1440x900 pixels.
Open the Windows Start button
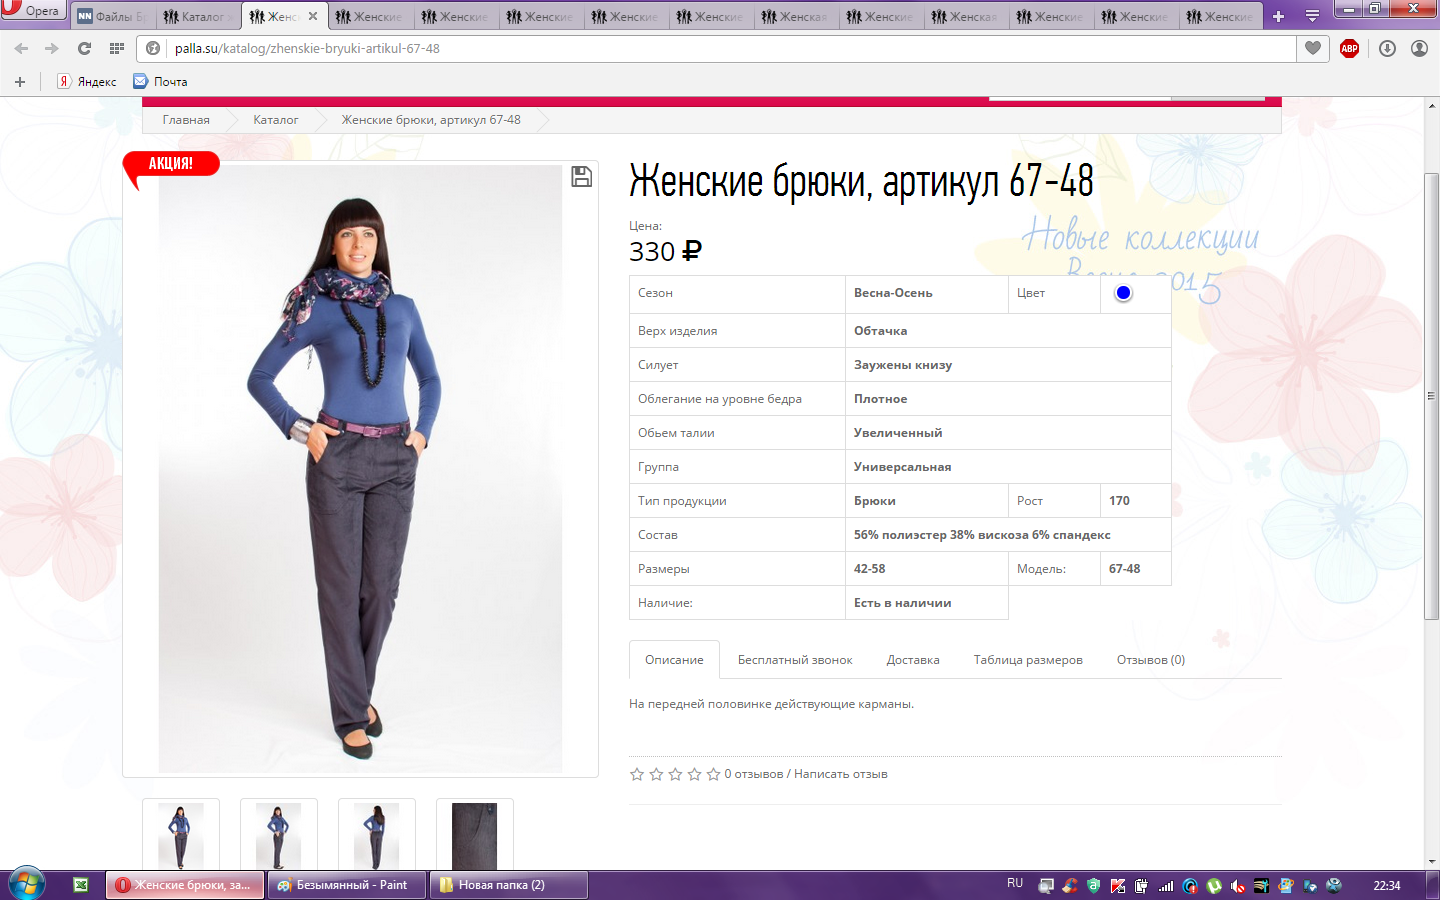click(26, 884)
